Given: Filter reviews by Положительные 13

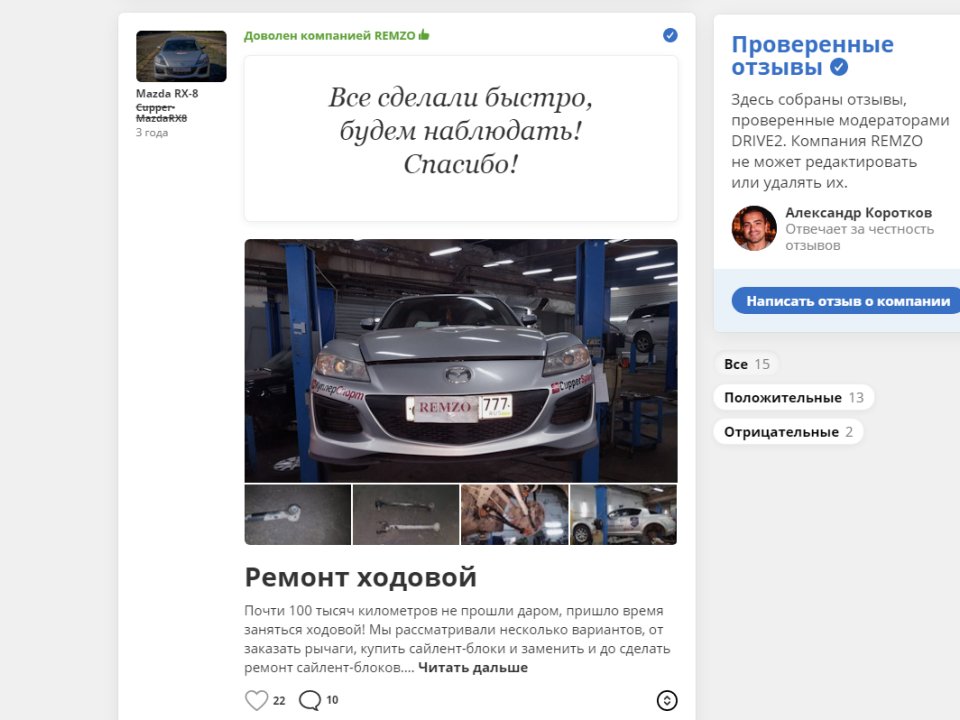Looking at the screenshot, I should 793,397.
